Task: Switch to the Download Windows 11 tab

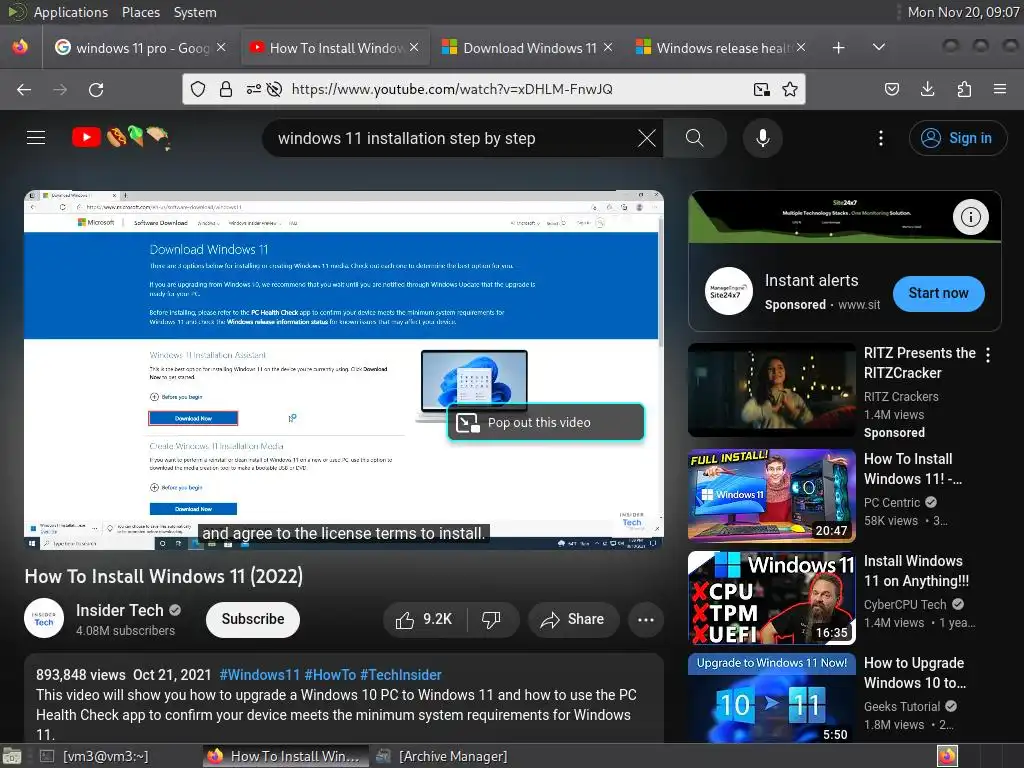Action: [528, 48]
